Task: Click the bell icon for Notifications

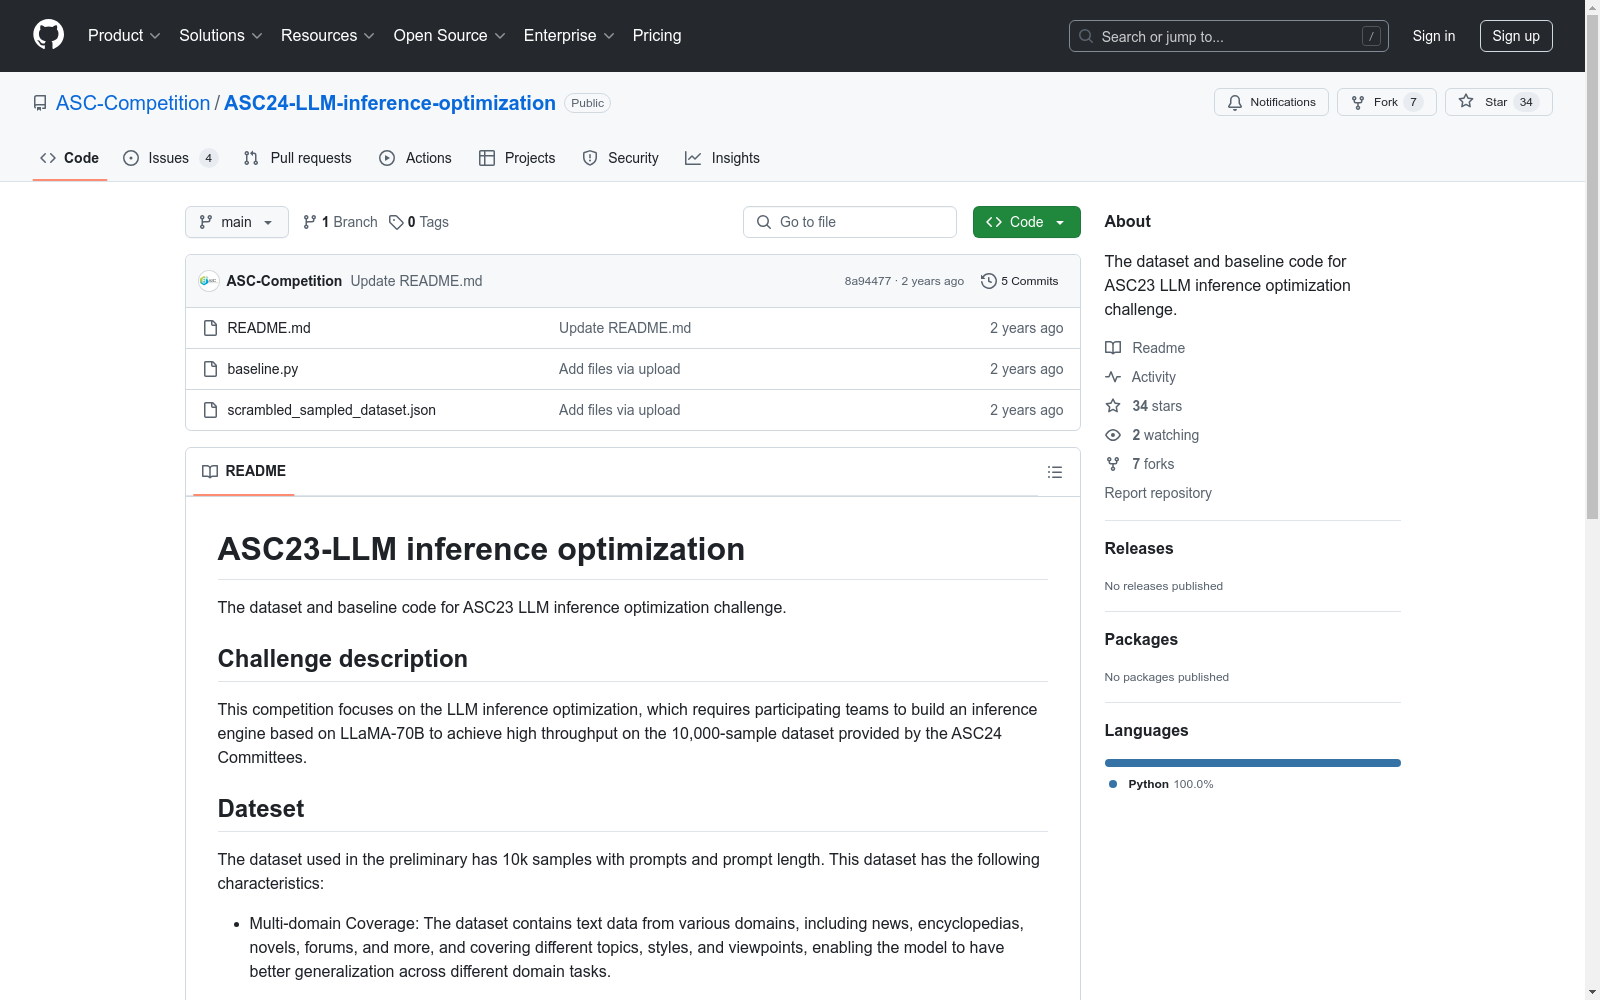Action: click(1235, 102)
